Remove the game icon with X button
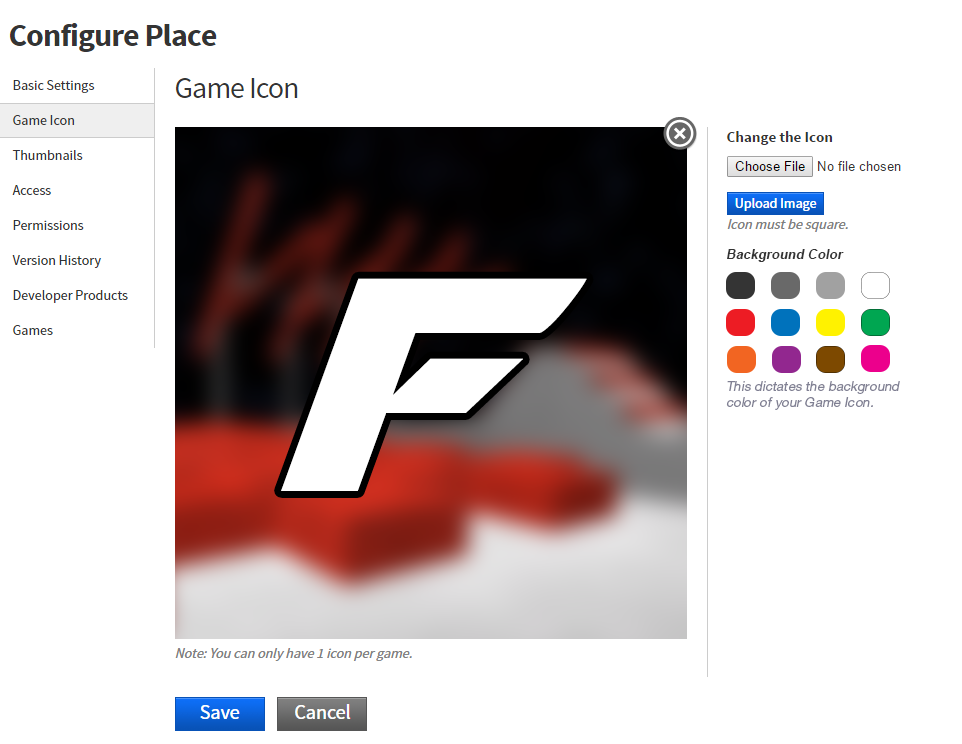The height and width of the screenshot is (744, 962). (680, 133)
